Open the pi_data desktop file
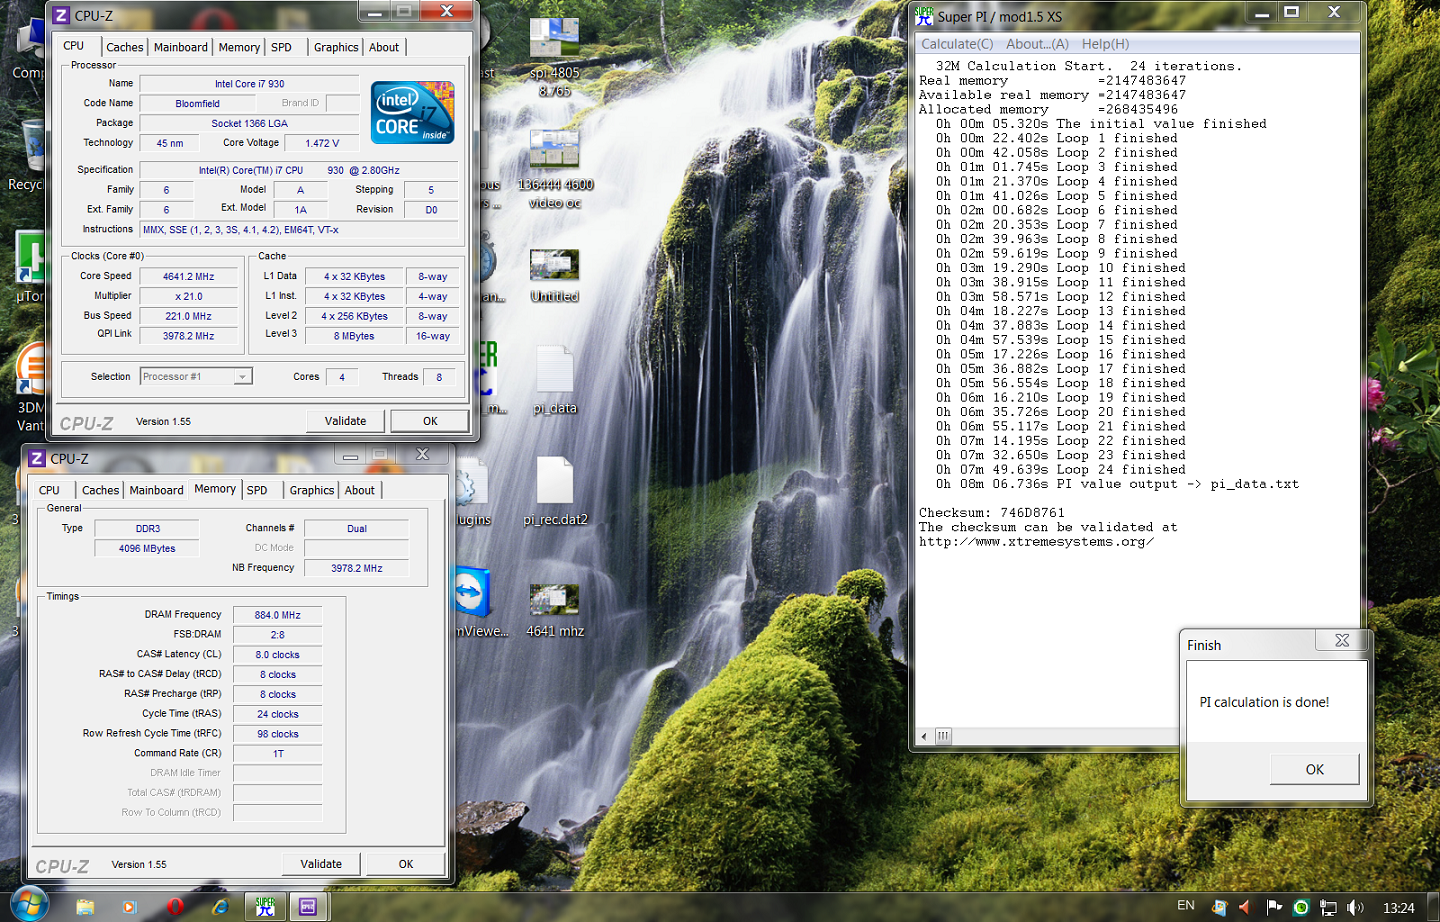This screenshot has height=922, width=1440. (554, 380)
